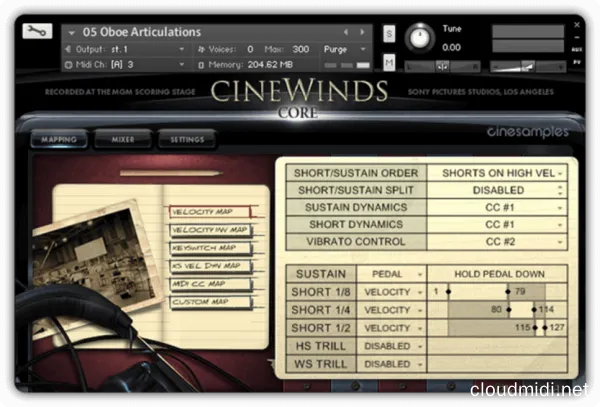Go to the next instrument using right arrow
600x407 pixels.
(x=360, y=32)
